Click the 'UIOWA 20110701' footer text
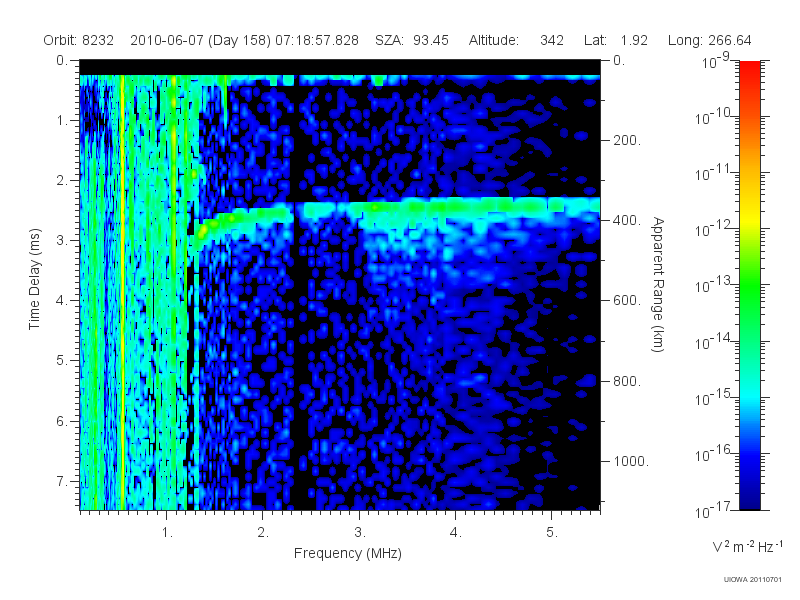The width and height of the screenshot is (800, 600). (x=753, y=580)
